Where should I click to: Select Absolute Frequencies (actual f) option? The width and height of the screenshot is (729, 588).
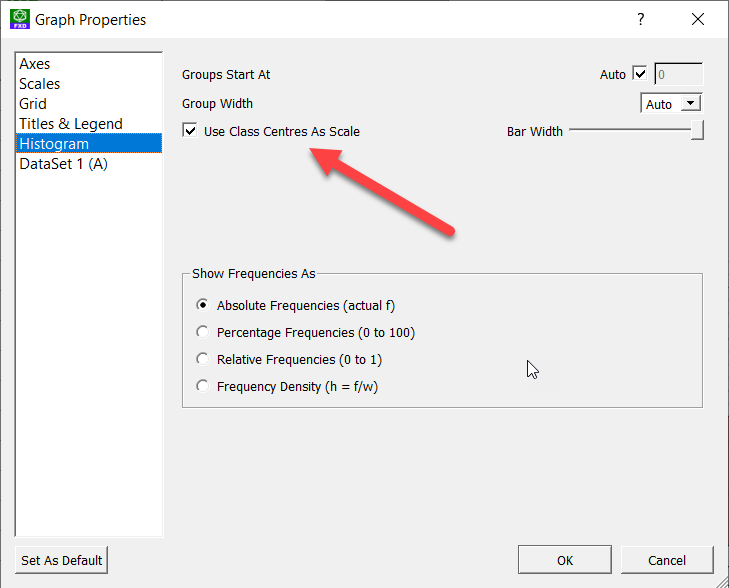203,306
